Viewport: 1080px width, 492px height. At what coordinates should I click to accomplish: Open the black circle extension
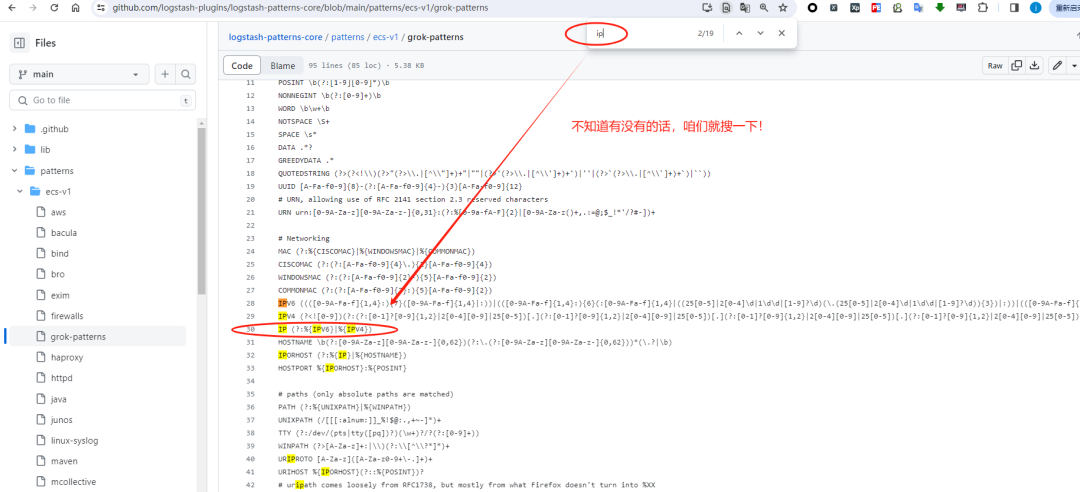(813, 8)
